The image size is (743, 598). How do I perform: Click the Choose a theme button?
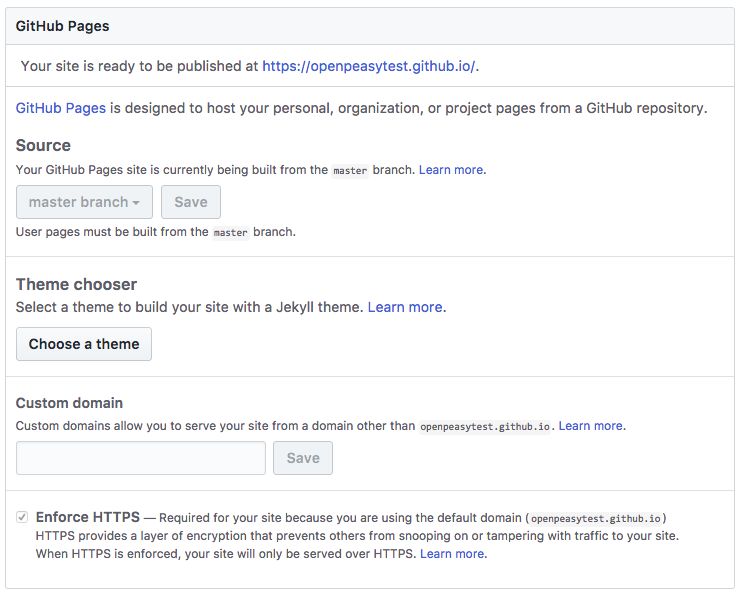pos(84,344)
